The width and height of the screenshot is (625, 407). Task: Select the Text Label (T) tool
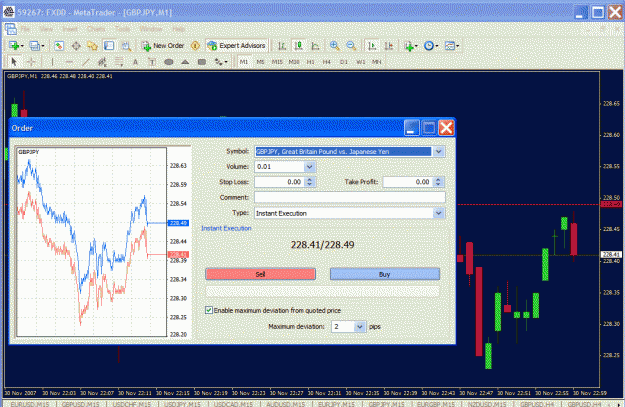point(152,62)
